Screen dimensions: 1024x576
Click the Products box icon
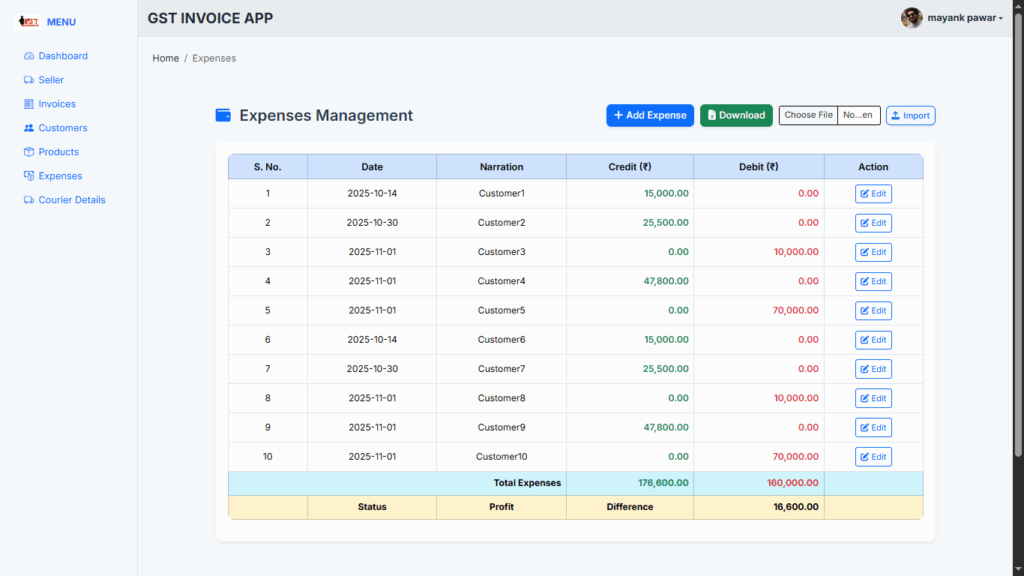point(29,152)
